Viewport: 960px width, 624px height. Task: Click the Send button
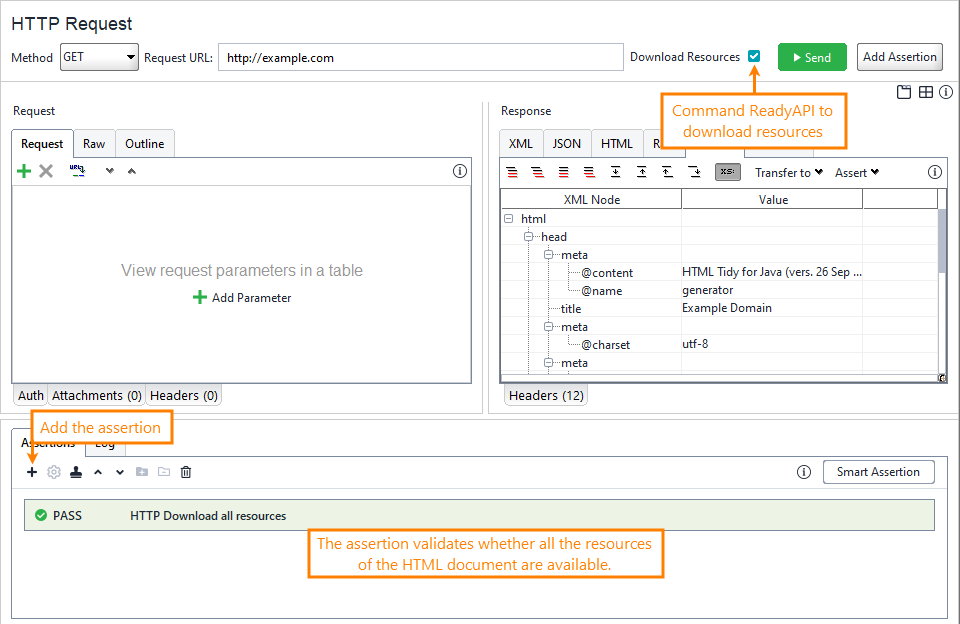click(812, 57)
